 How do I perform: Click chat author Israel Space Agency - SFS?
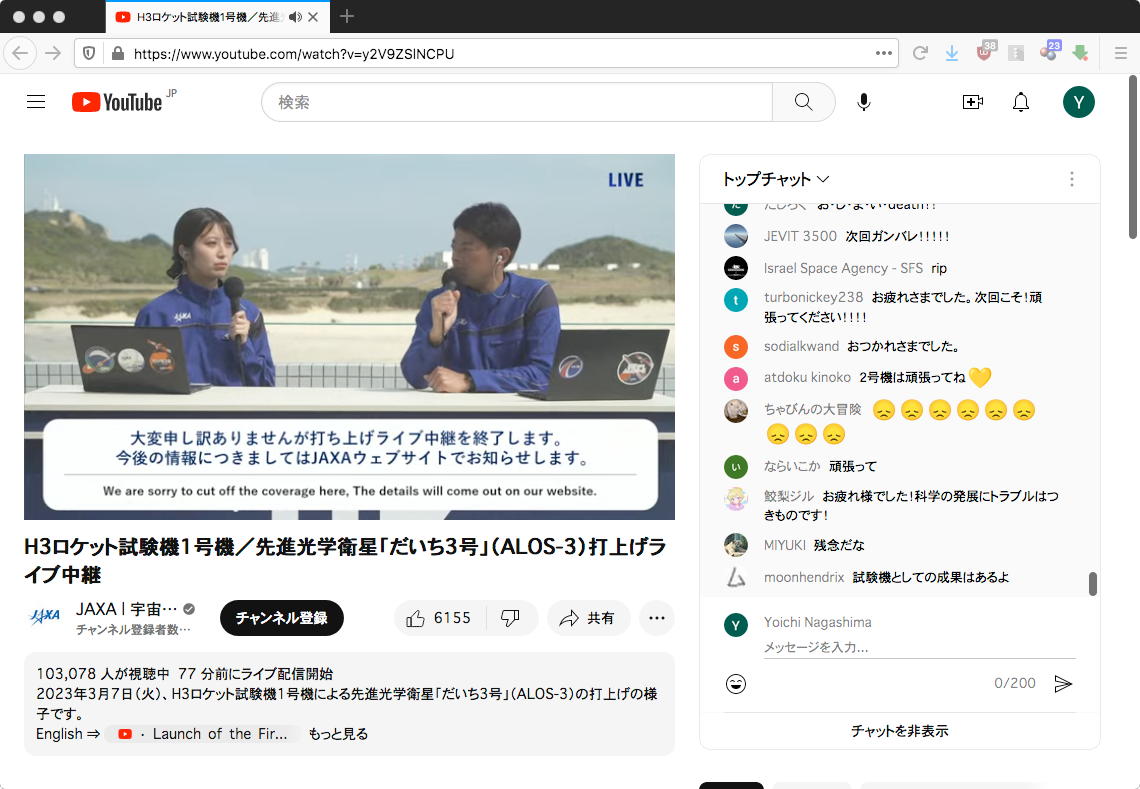click(x=843, y=268)
